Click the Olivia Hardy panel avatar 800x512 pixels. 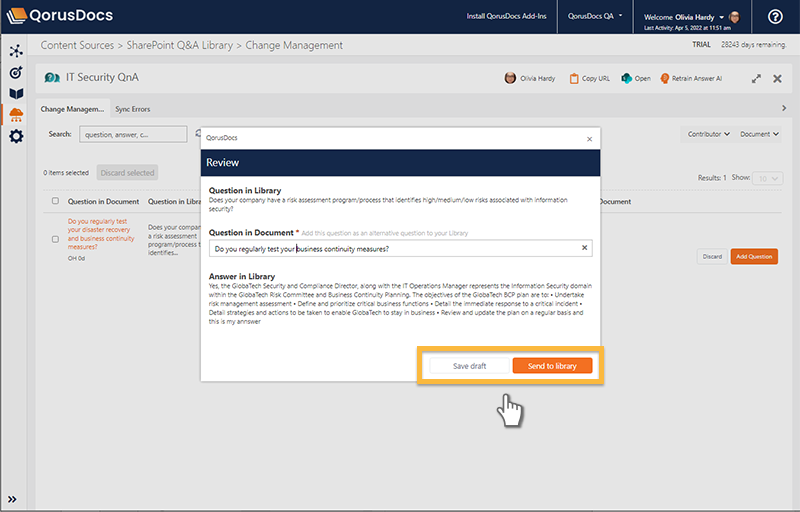coord(510,78)
